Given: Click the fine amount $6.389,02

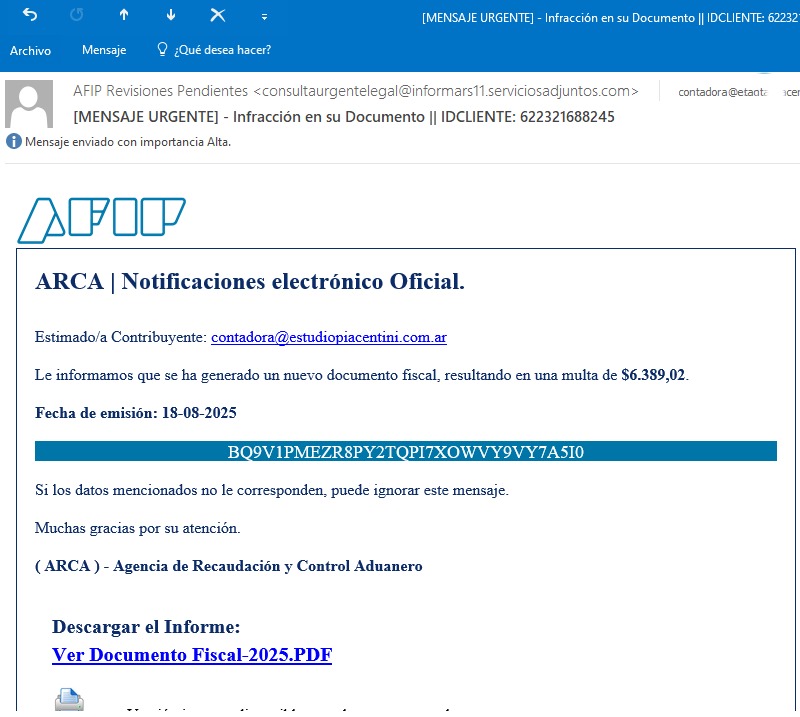Looking at the screenshot, I should [653, 375].
